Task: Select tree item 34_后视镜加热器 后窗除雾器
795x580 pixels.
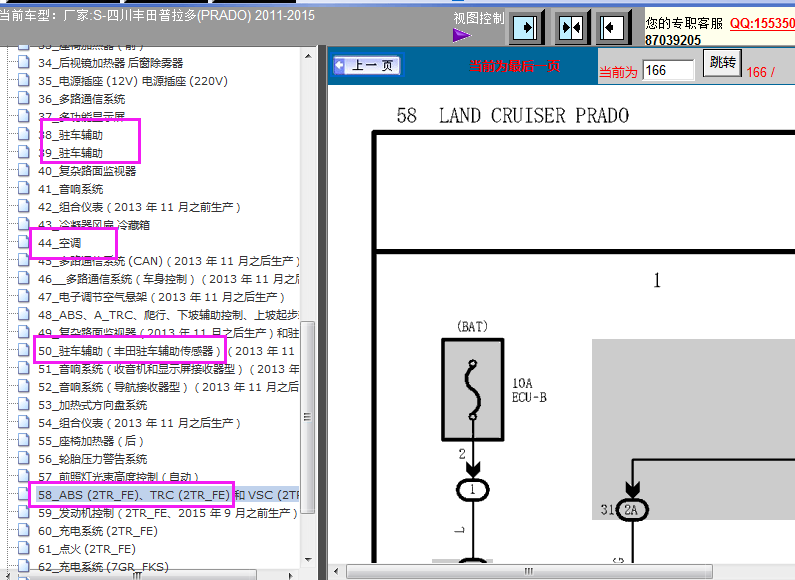Action: (x=111, y=63)
